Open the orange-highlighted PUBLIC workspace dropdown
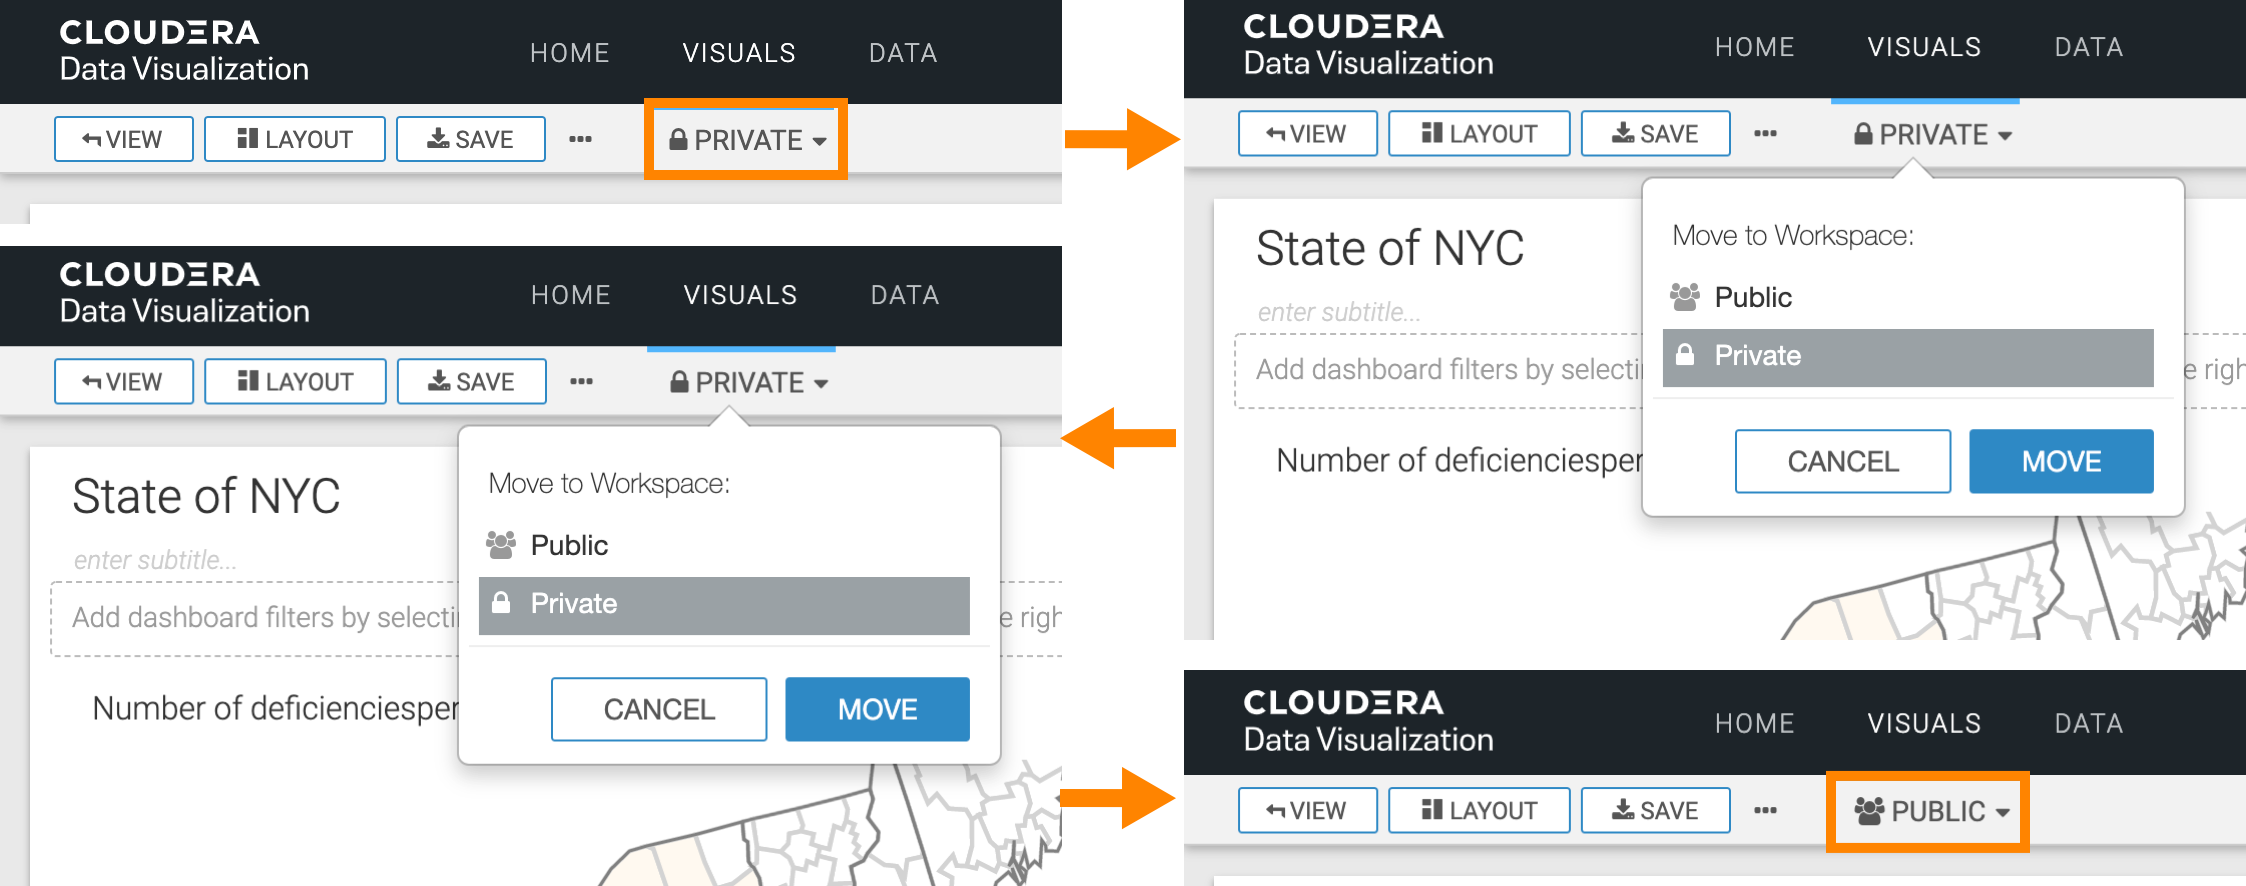 1930,811
